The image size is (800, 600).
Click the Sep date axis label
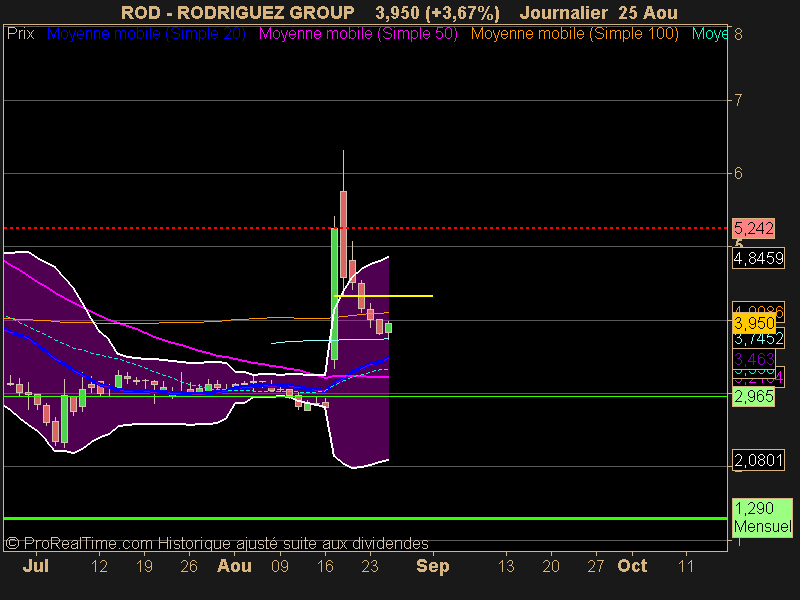point(433,566)
